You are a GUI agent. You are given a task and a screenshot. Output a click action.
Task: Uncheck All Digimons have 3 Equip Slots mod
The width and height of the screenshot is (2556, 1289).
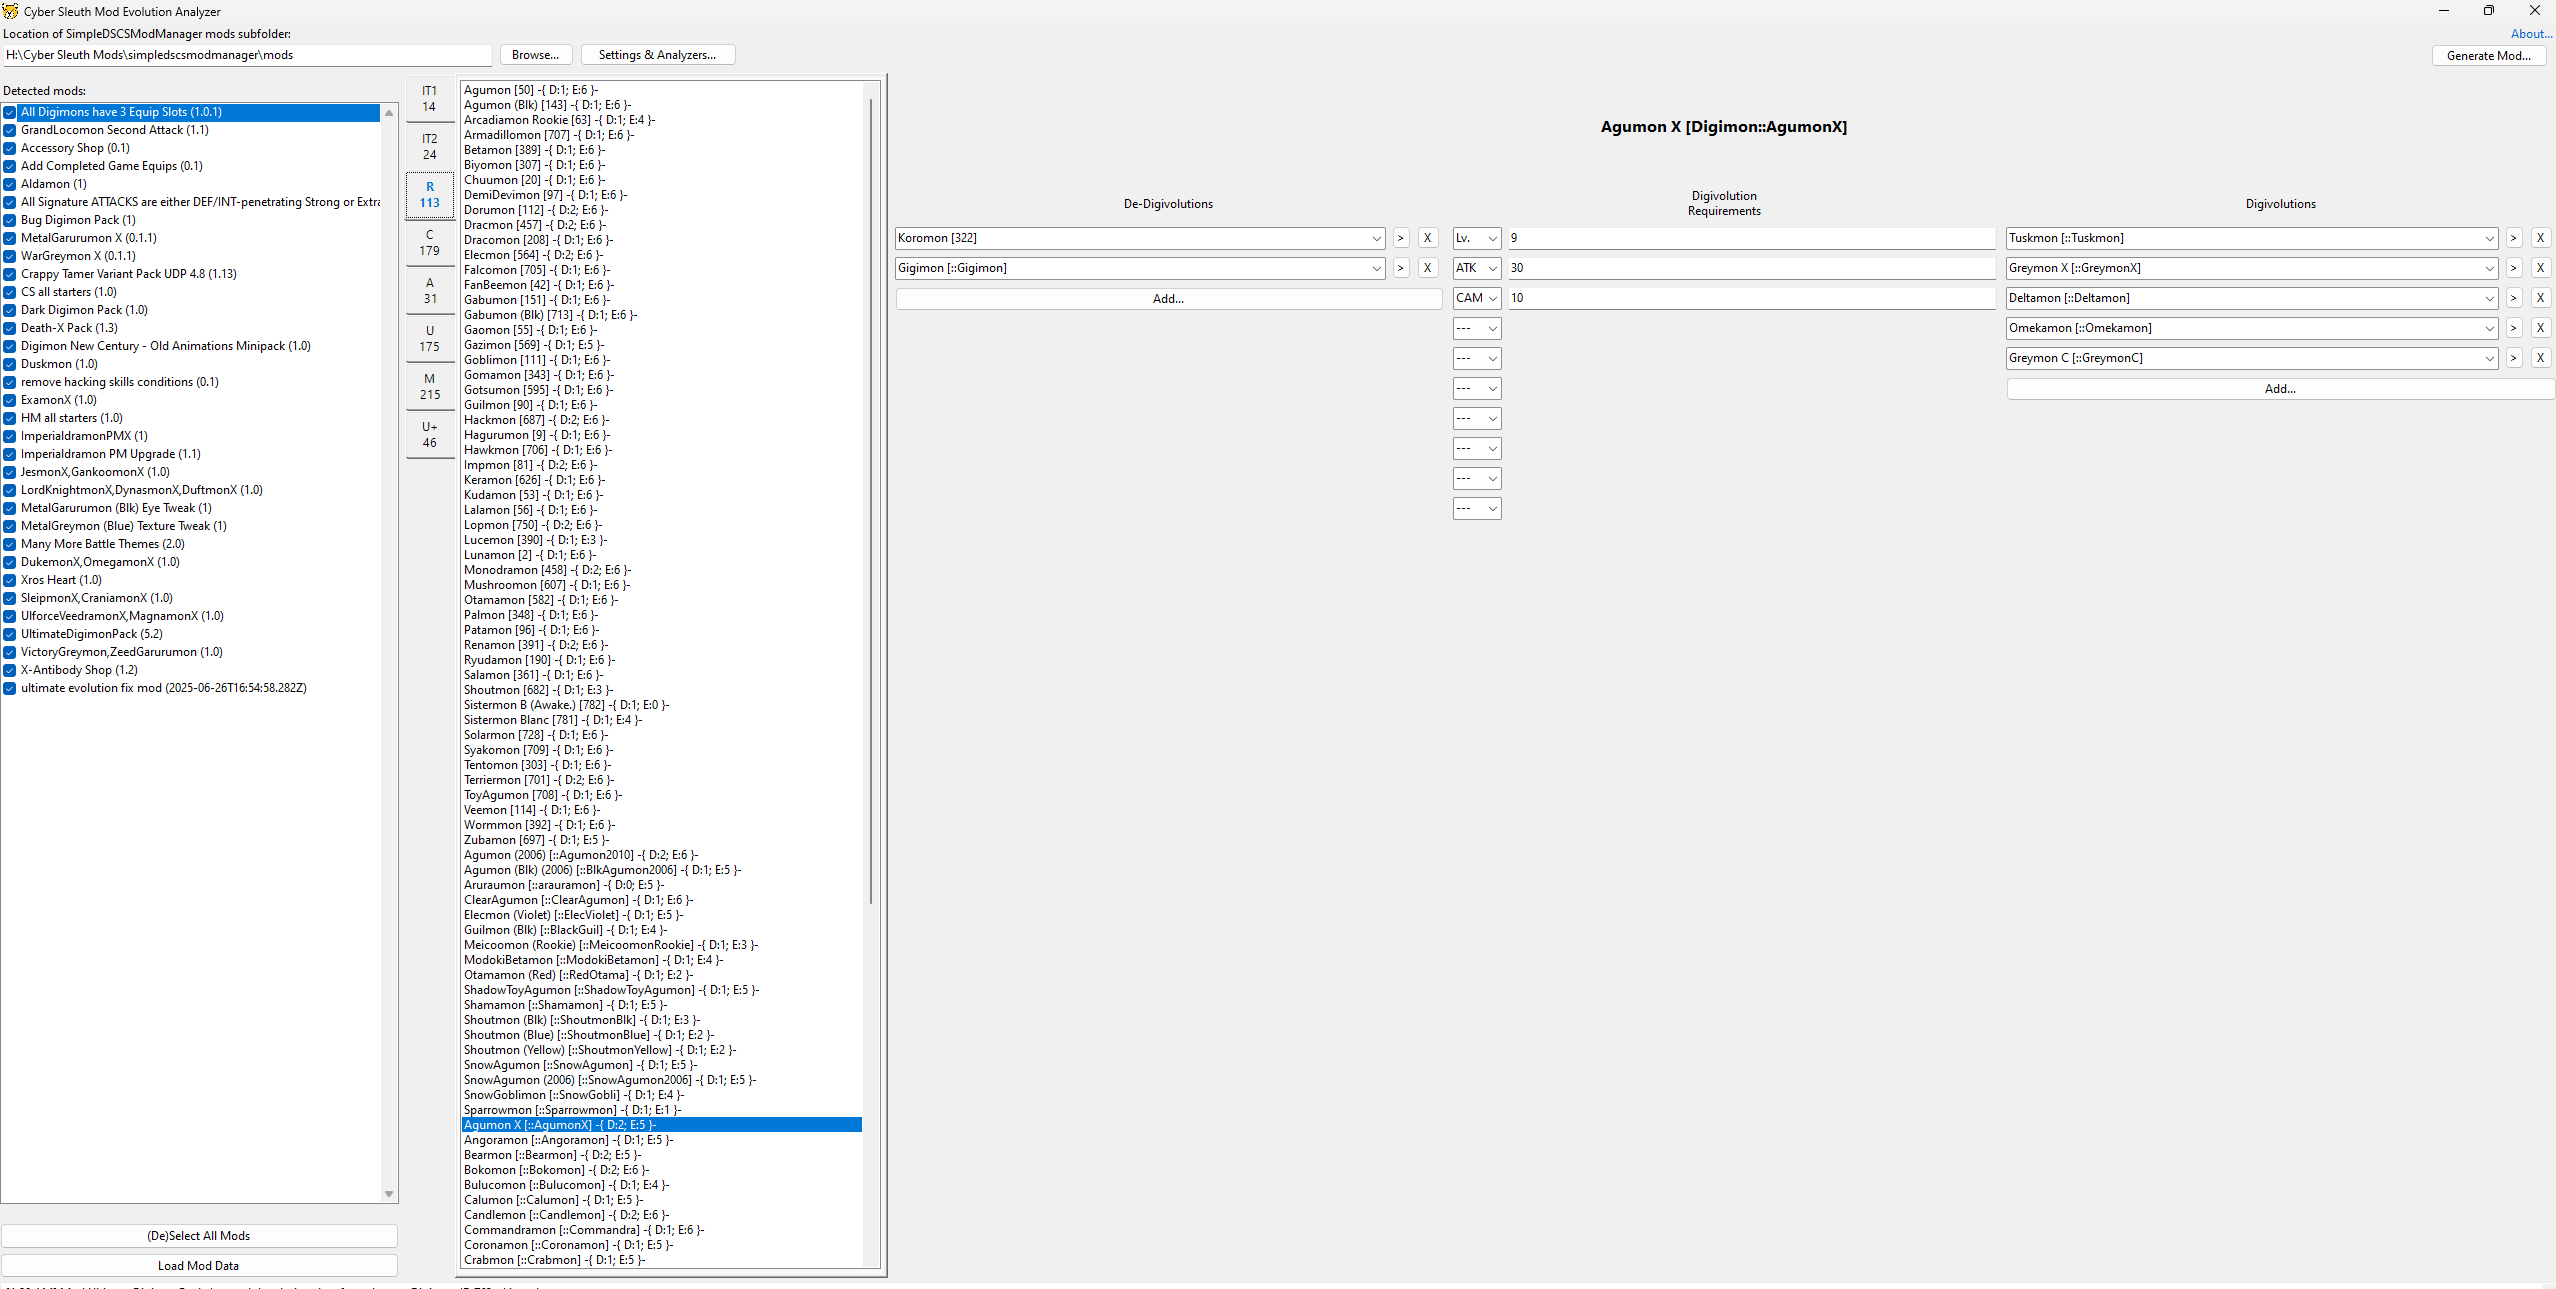[x=10, y=112]
